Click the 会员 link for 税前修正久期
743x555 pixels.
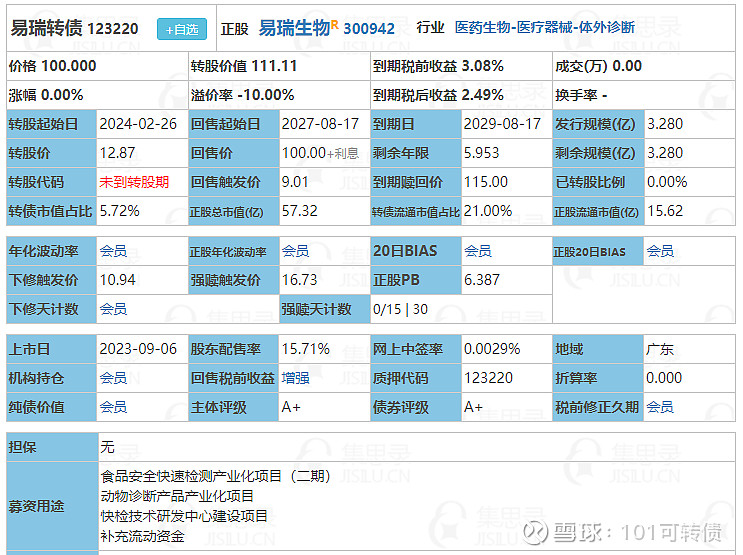[x=660, y=407]
